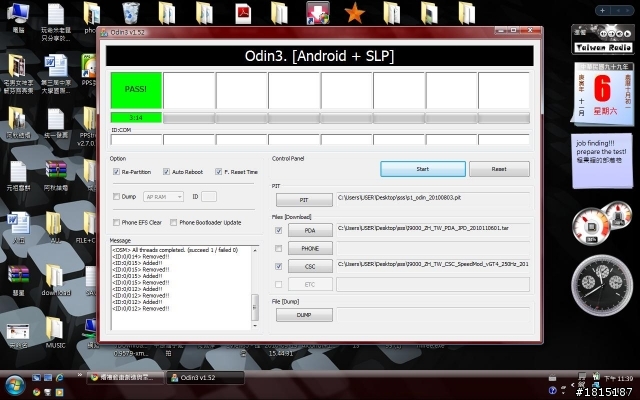Image resolution: width=640 pixels, height=400 pixels.
Task: Launch Internet Explorer from Quick Launch
Action: pyautogui.click(x=60, y=378)
